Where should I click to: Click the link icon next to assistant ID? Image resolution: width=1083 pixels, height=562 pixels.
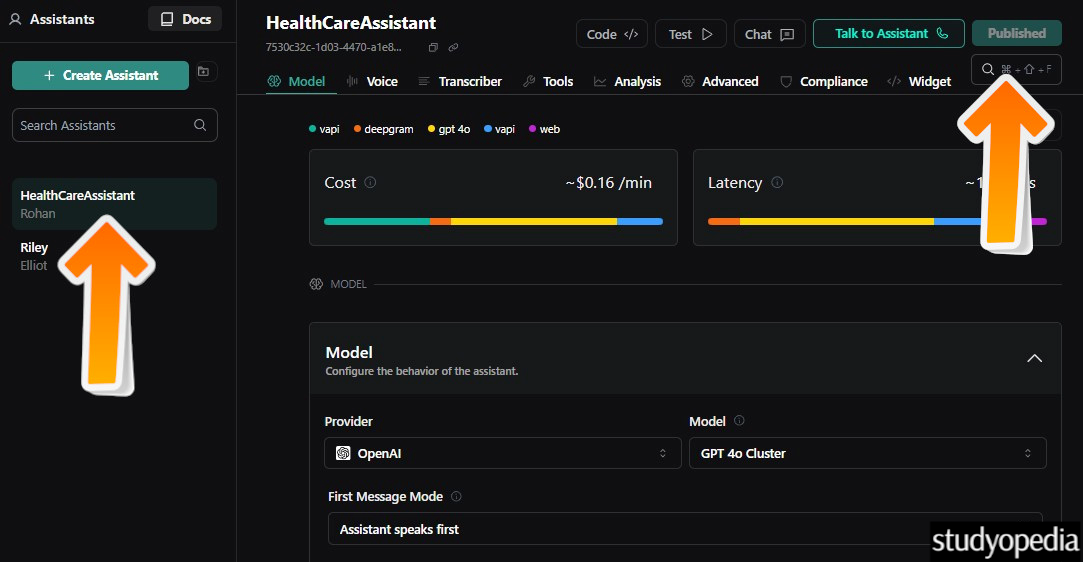(x=453, y=48)
